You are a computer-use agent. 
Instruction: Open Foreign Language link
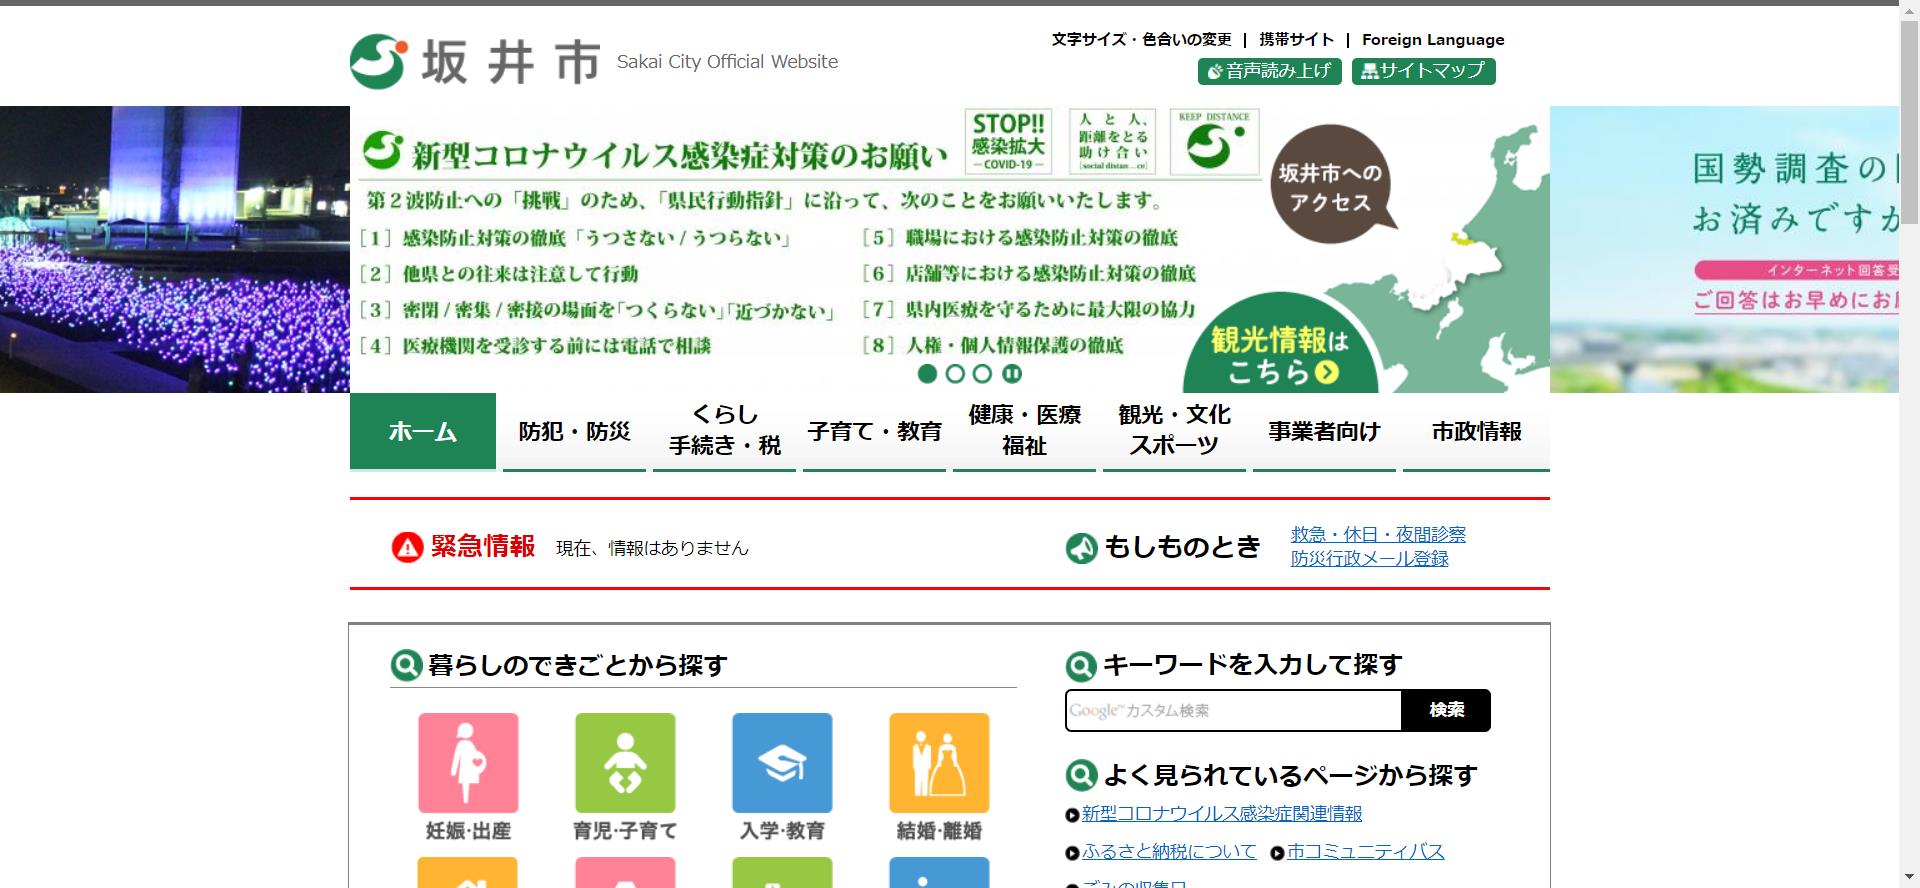[1433, 40]
